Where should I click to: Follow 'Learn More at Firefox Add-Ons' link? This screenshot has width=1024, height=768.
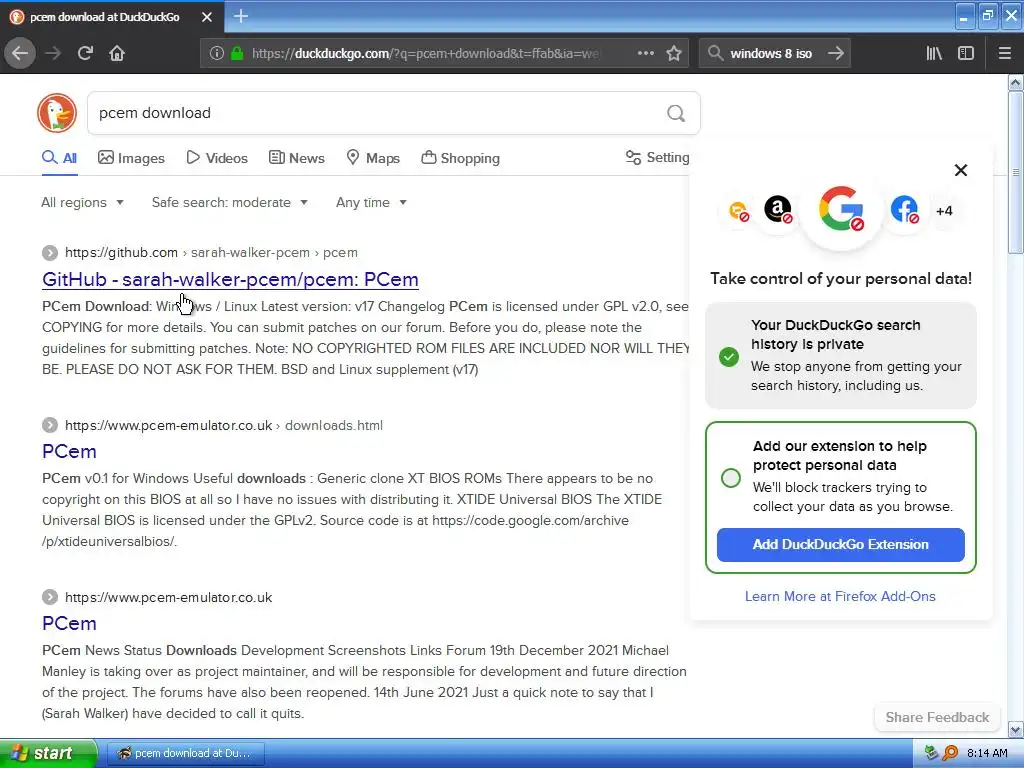click(x=840, y=596)
